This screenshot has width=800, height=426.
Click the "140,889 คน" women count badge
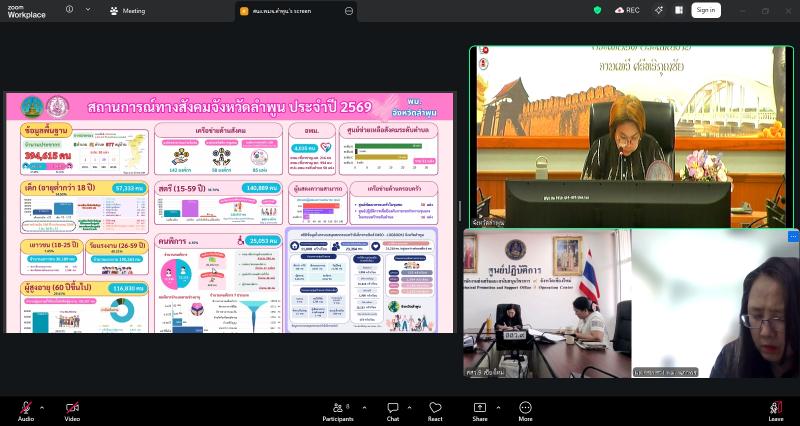pyautogui.click(x=261, y=188)
